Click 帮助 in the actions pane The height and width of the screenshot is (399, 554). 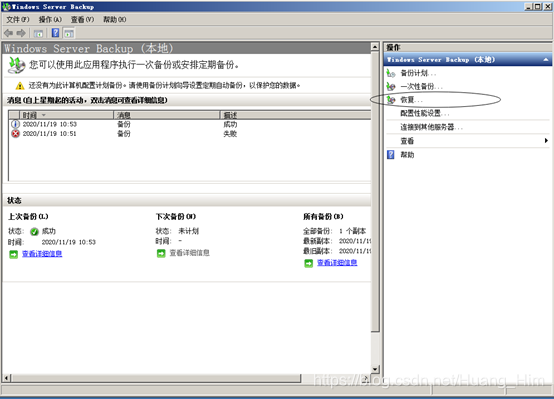(407, 154)
